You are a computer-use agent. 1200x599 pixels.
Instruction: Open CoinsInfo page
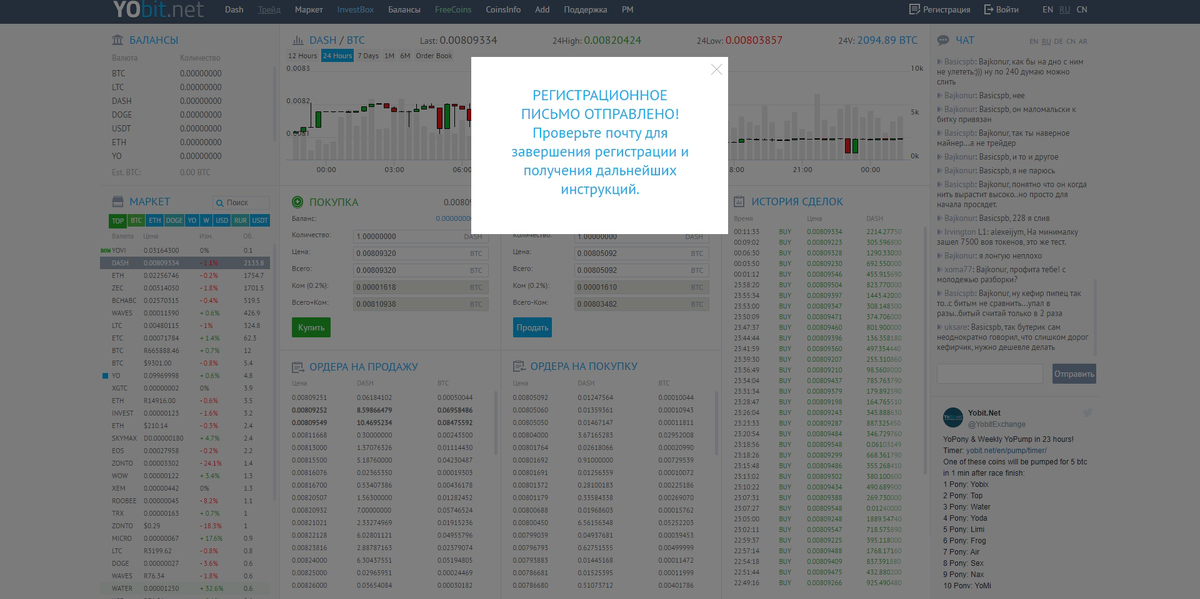(502, 10)
